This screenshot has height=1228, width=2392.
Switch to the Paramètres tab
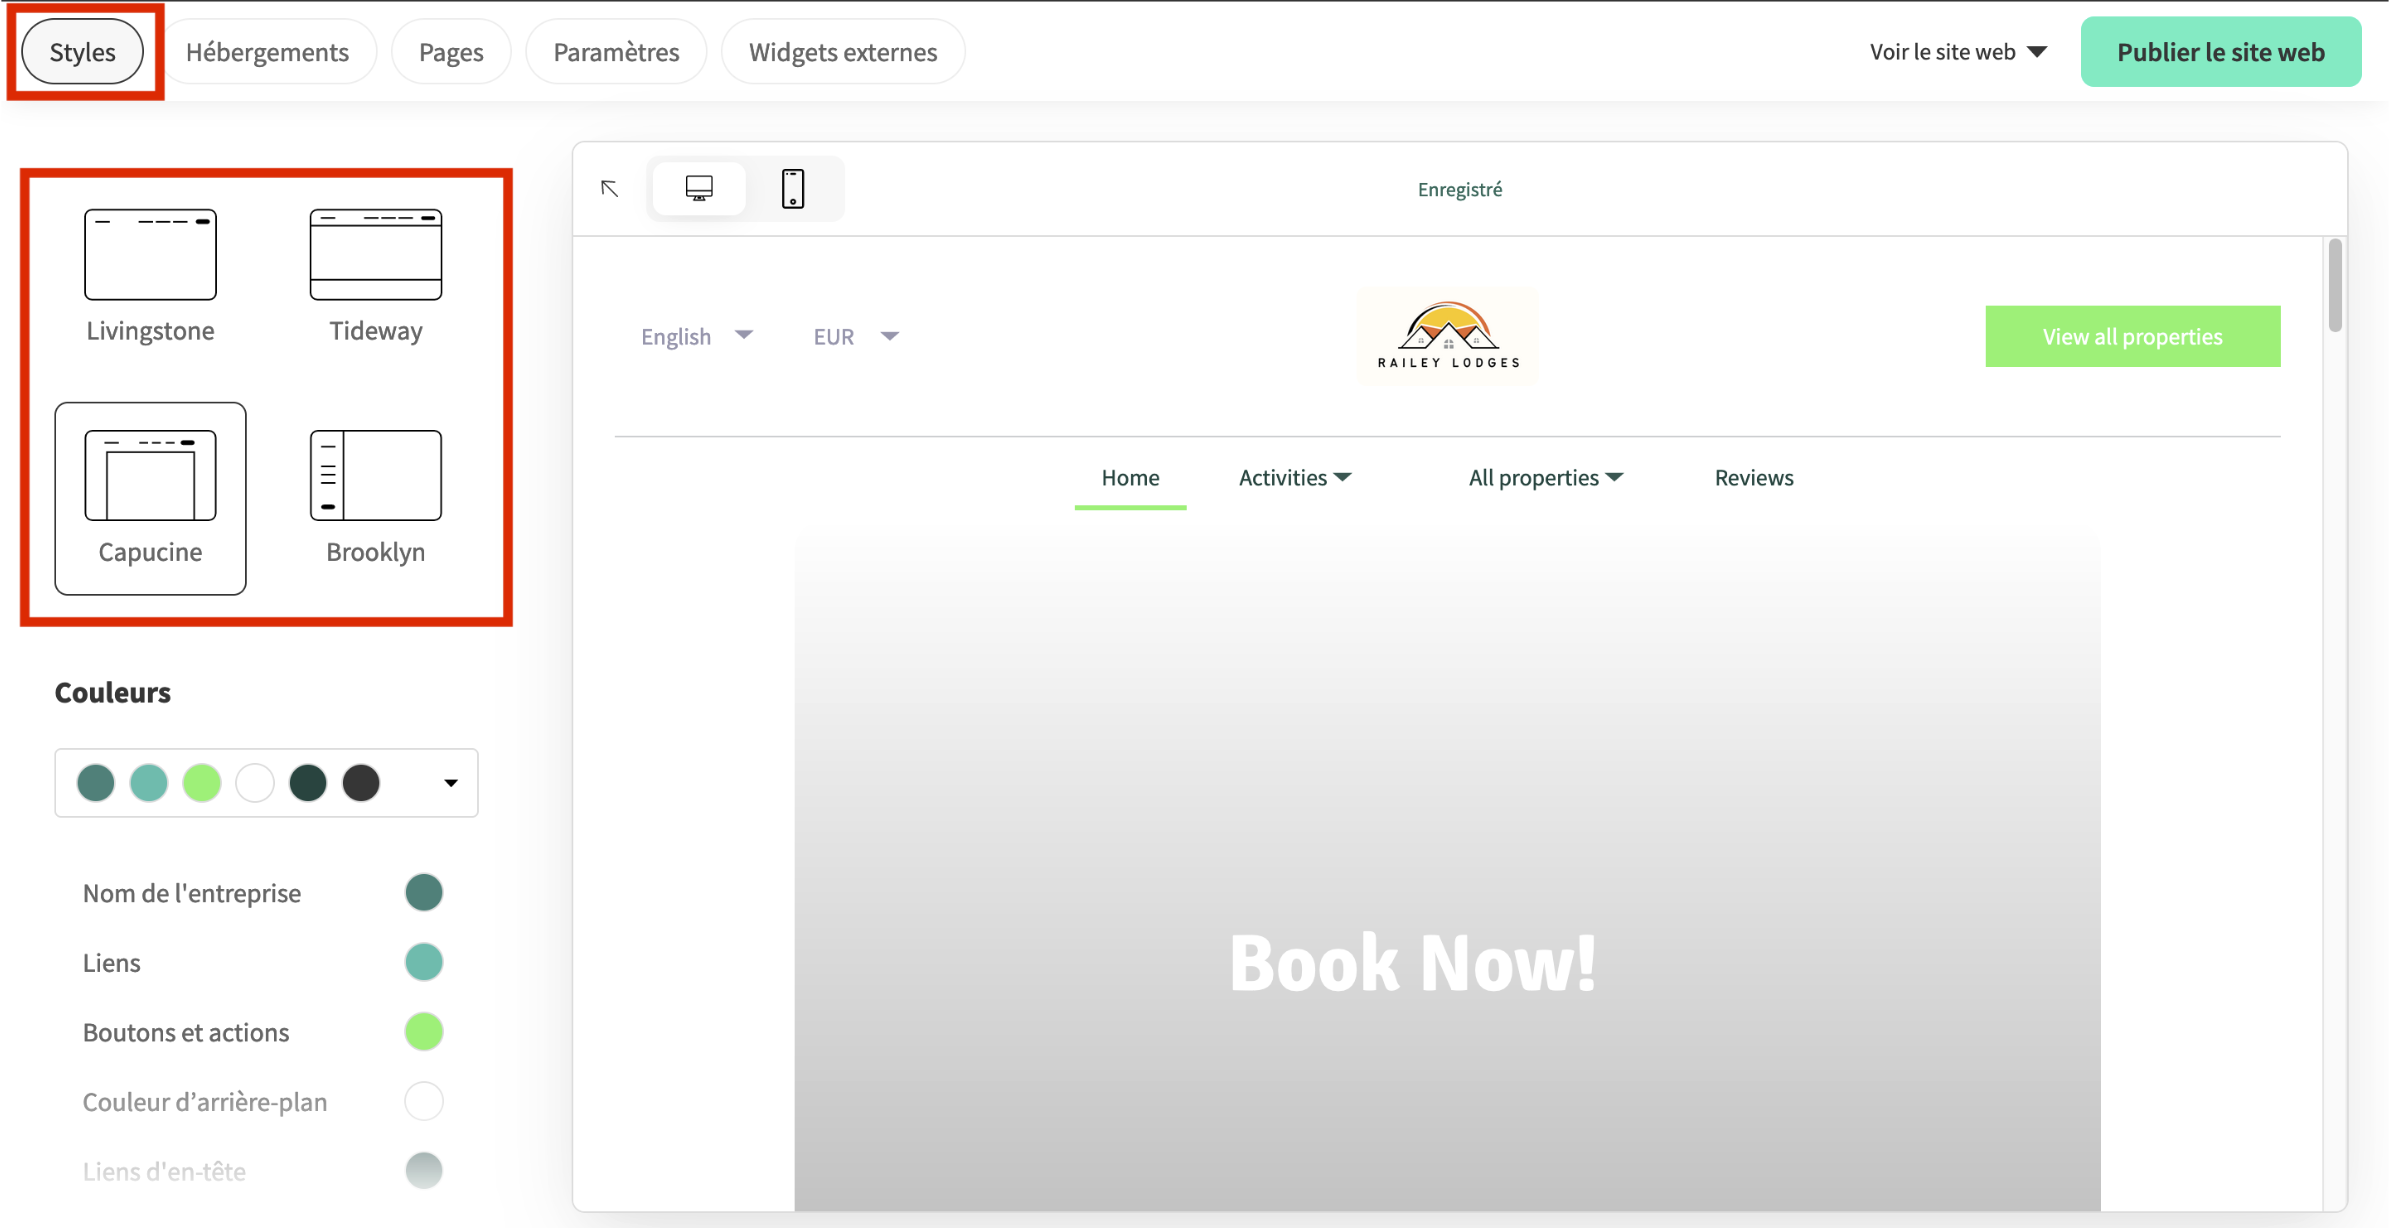[615, 51]
